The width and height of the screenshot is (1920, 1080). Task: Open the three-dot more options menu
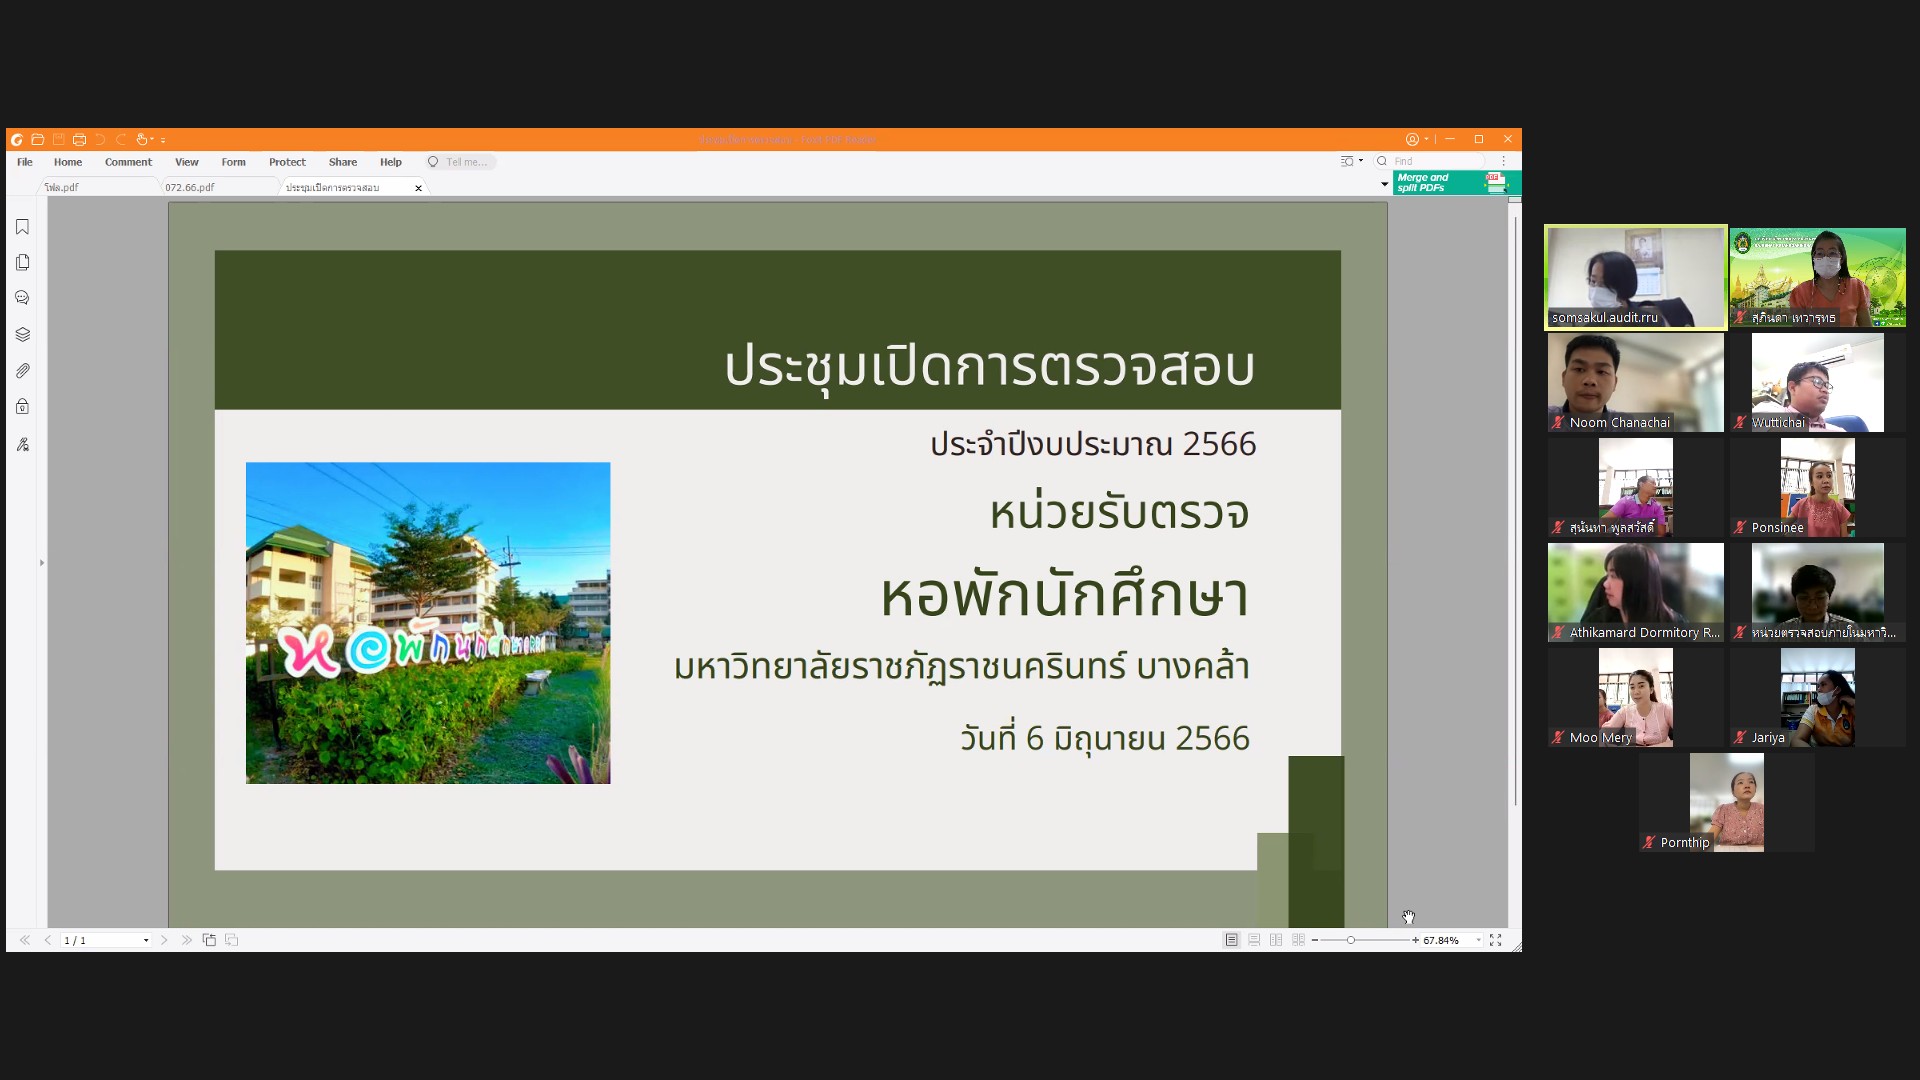coord(1503,161)
